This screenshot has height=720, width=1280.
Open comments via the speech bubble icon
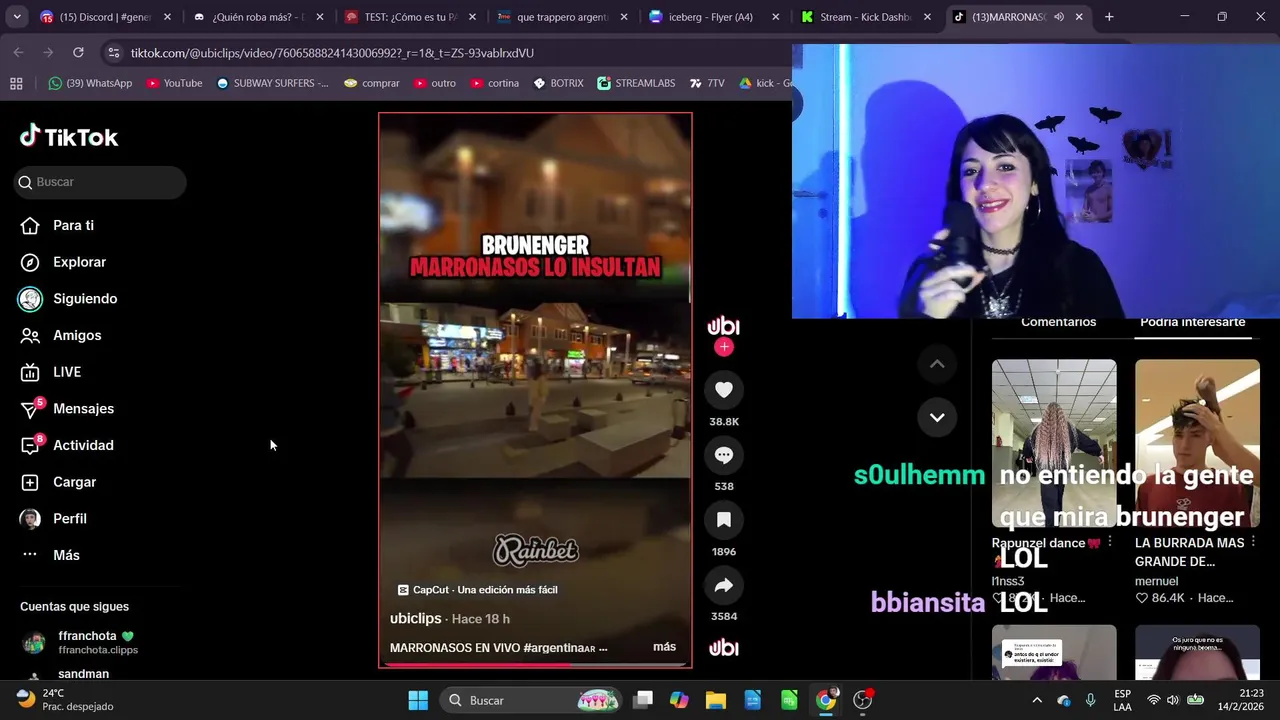coord(724,455)
